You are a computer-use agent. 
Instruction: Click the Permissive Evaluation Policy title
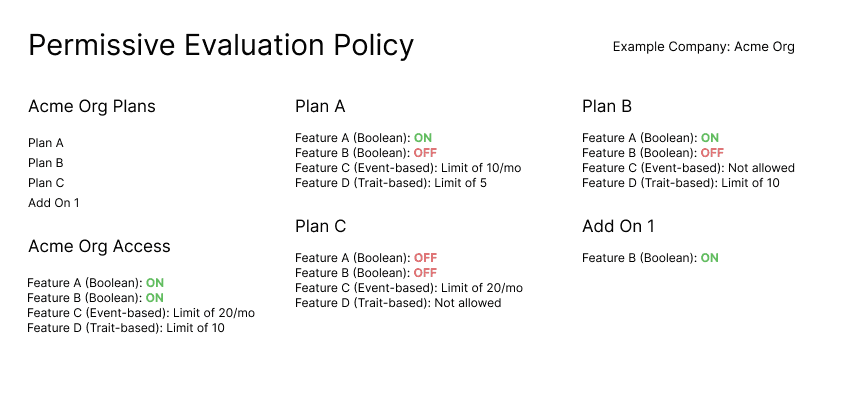coord(220,46)
